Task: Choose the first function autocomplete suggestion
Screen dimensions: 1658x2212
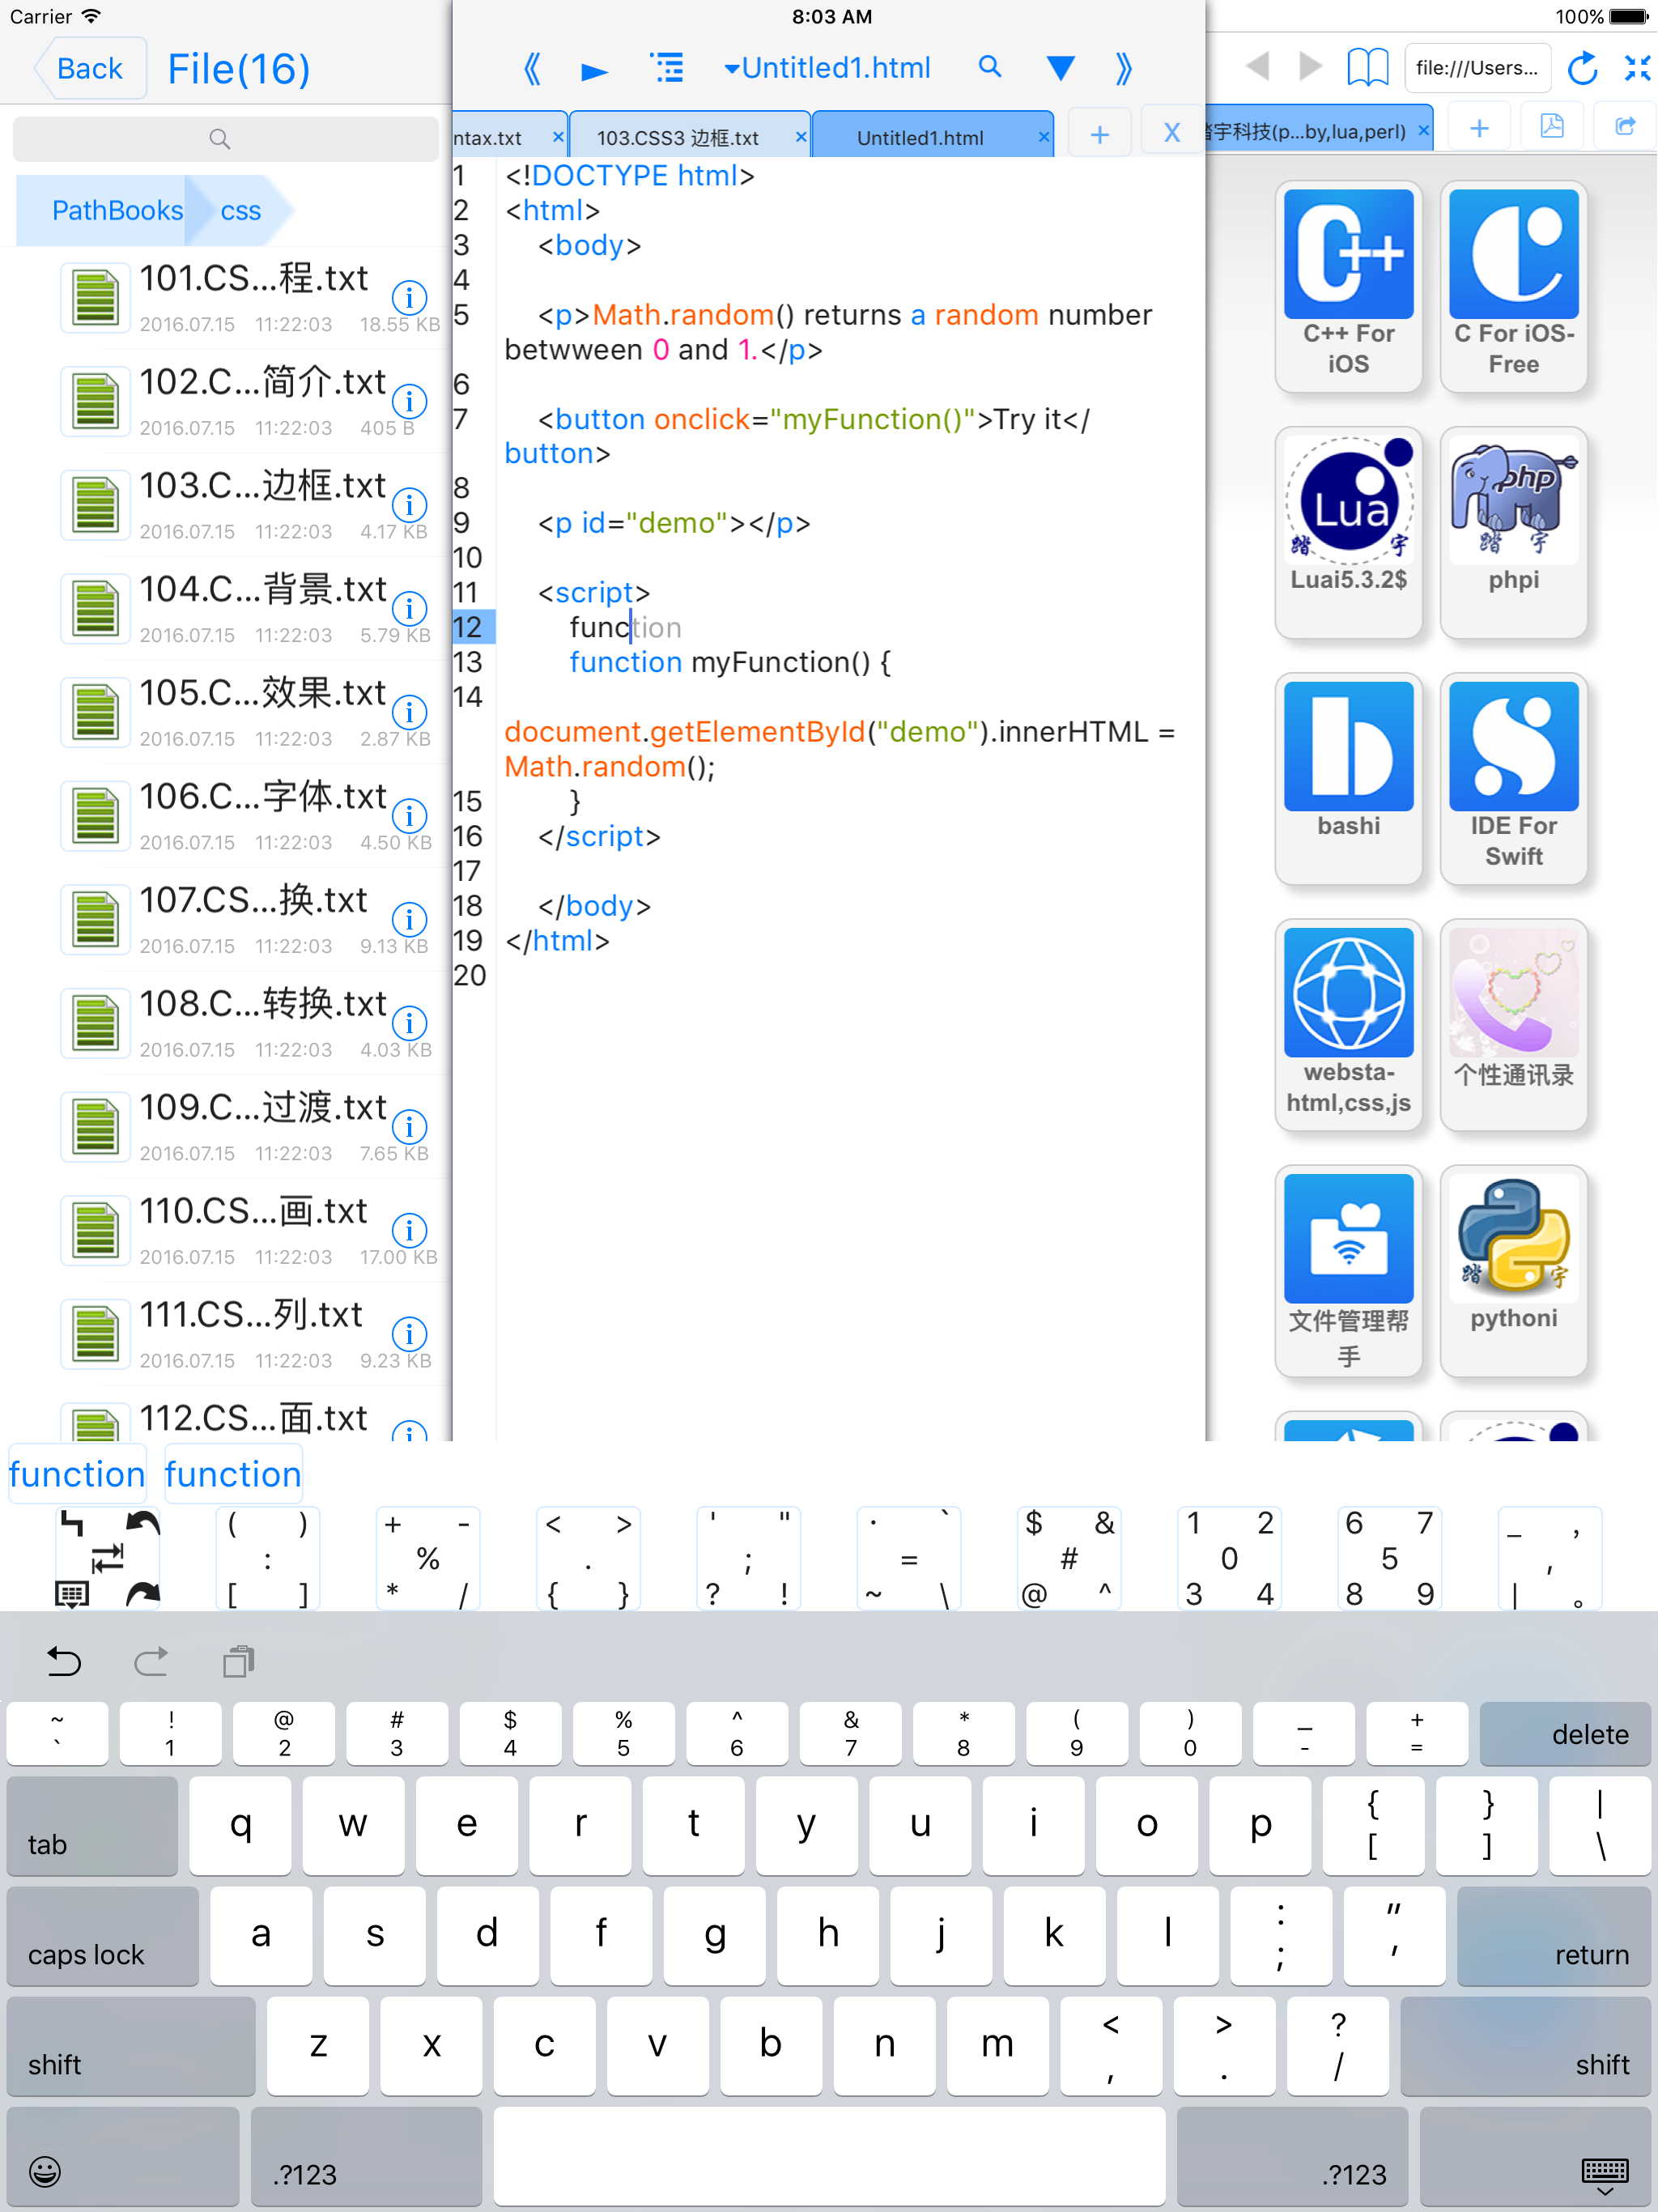Action: (77, 1474)
